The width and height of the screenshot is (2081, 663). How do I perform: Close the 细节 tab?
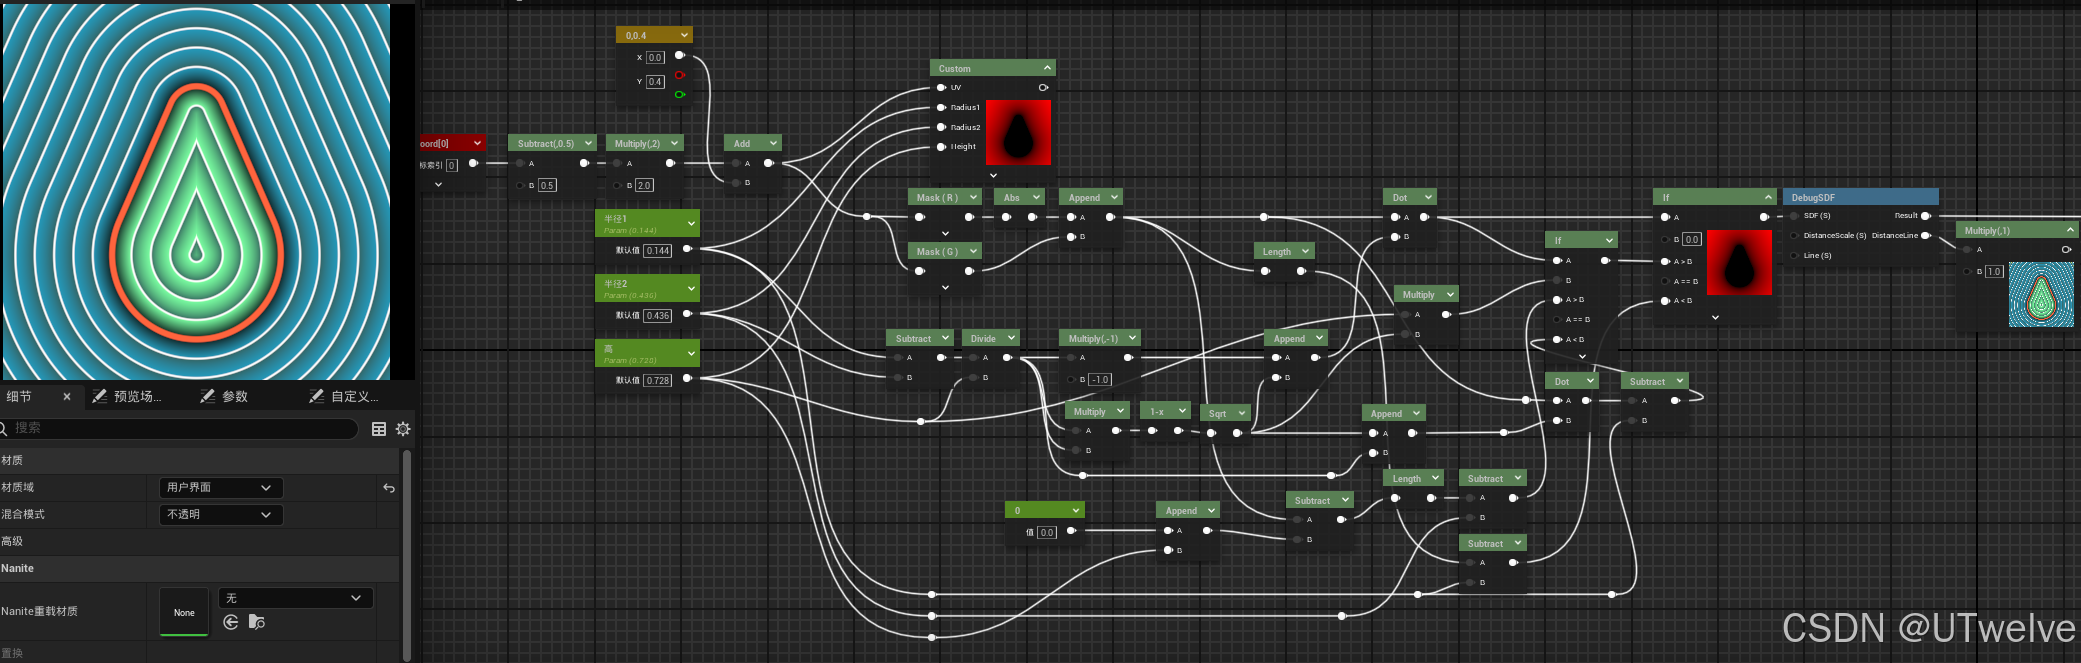[x=67, y=397]
